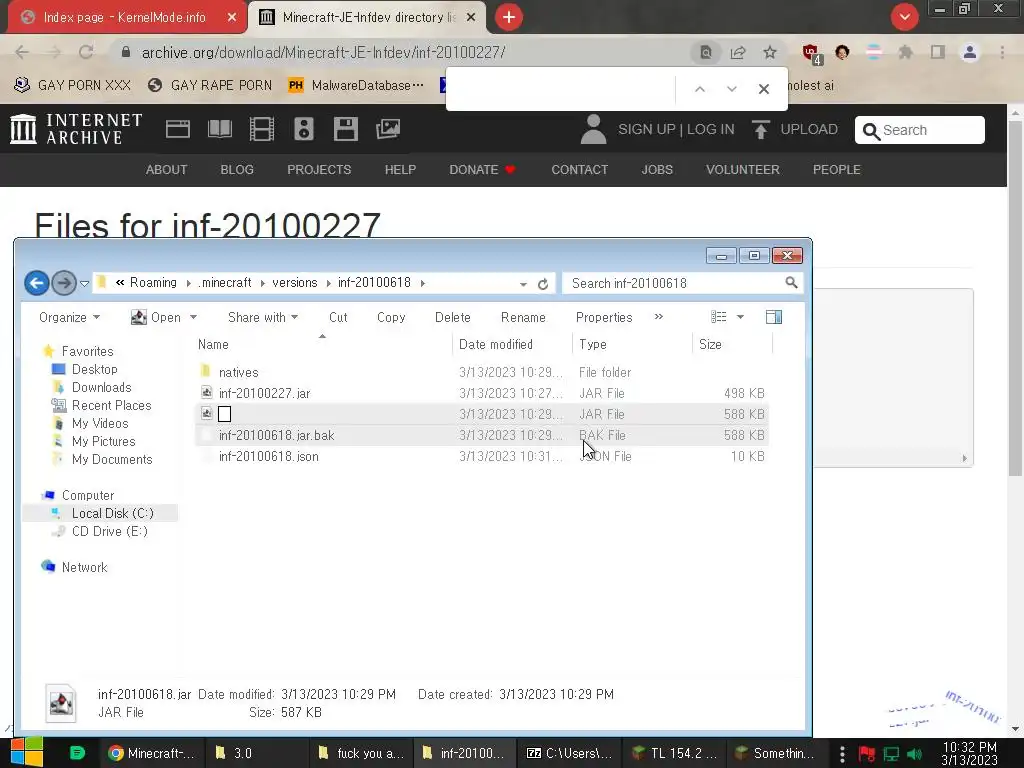Expand the Explorer view options dropdown arrow

[740, 317]
